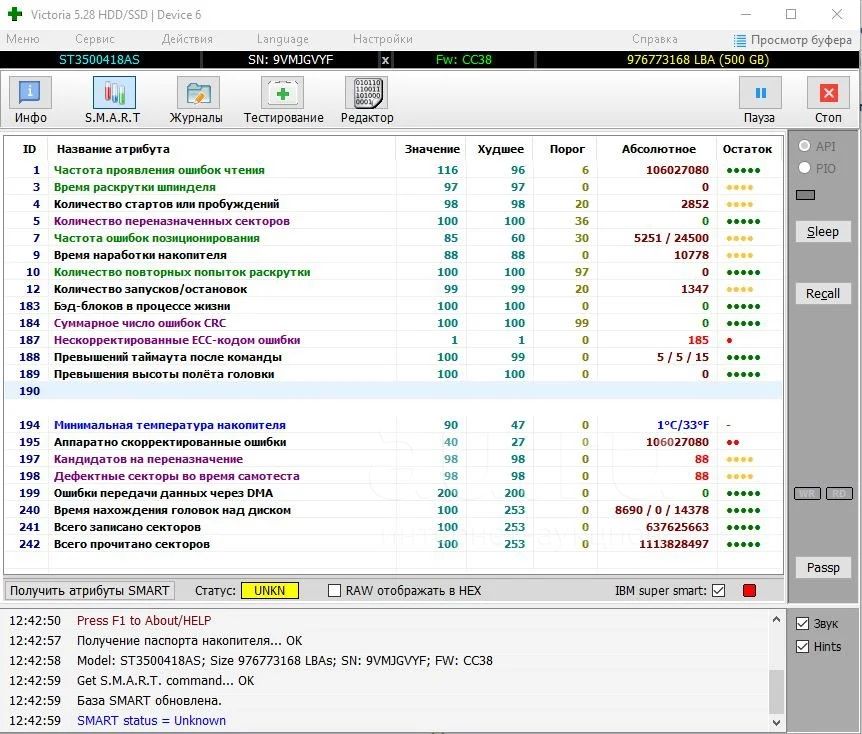Click the green cross Victoria app icon
This screenshot has width=862, height=734.
pyautogui.click(x=15, y=14)
